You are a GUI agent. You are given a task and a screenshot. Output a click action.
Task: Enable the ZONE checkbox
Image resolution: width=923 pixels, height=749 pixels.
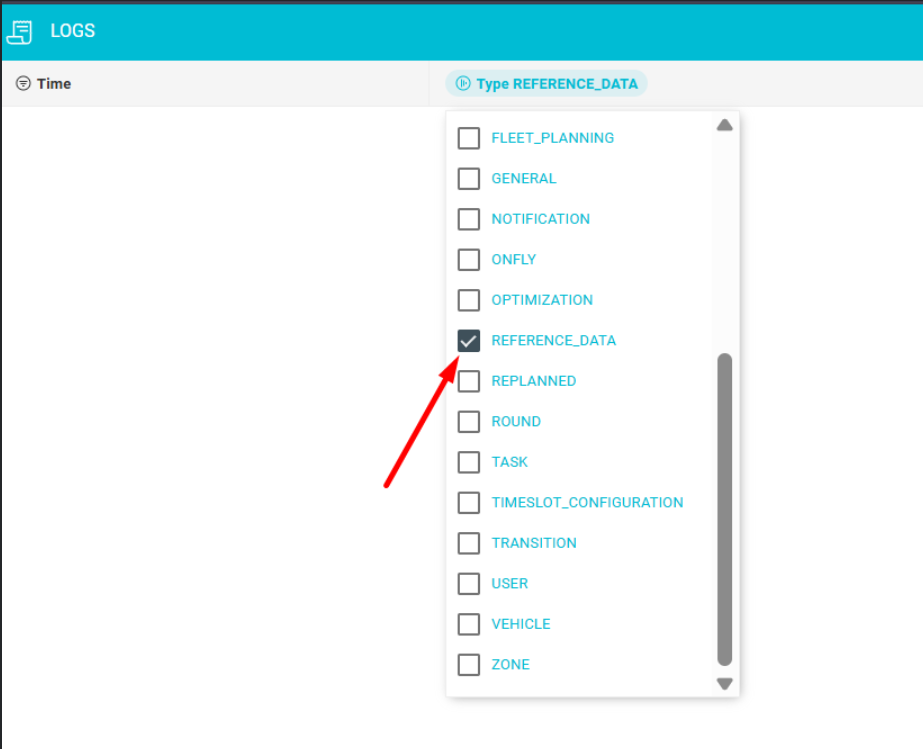468,664
